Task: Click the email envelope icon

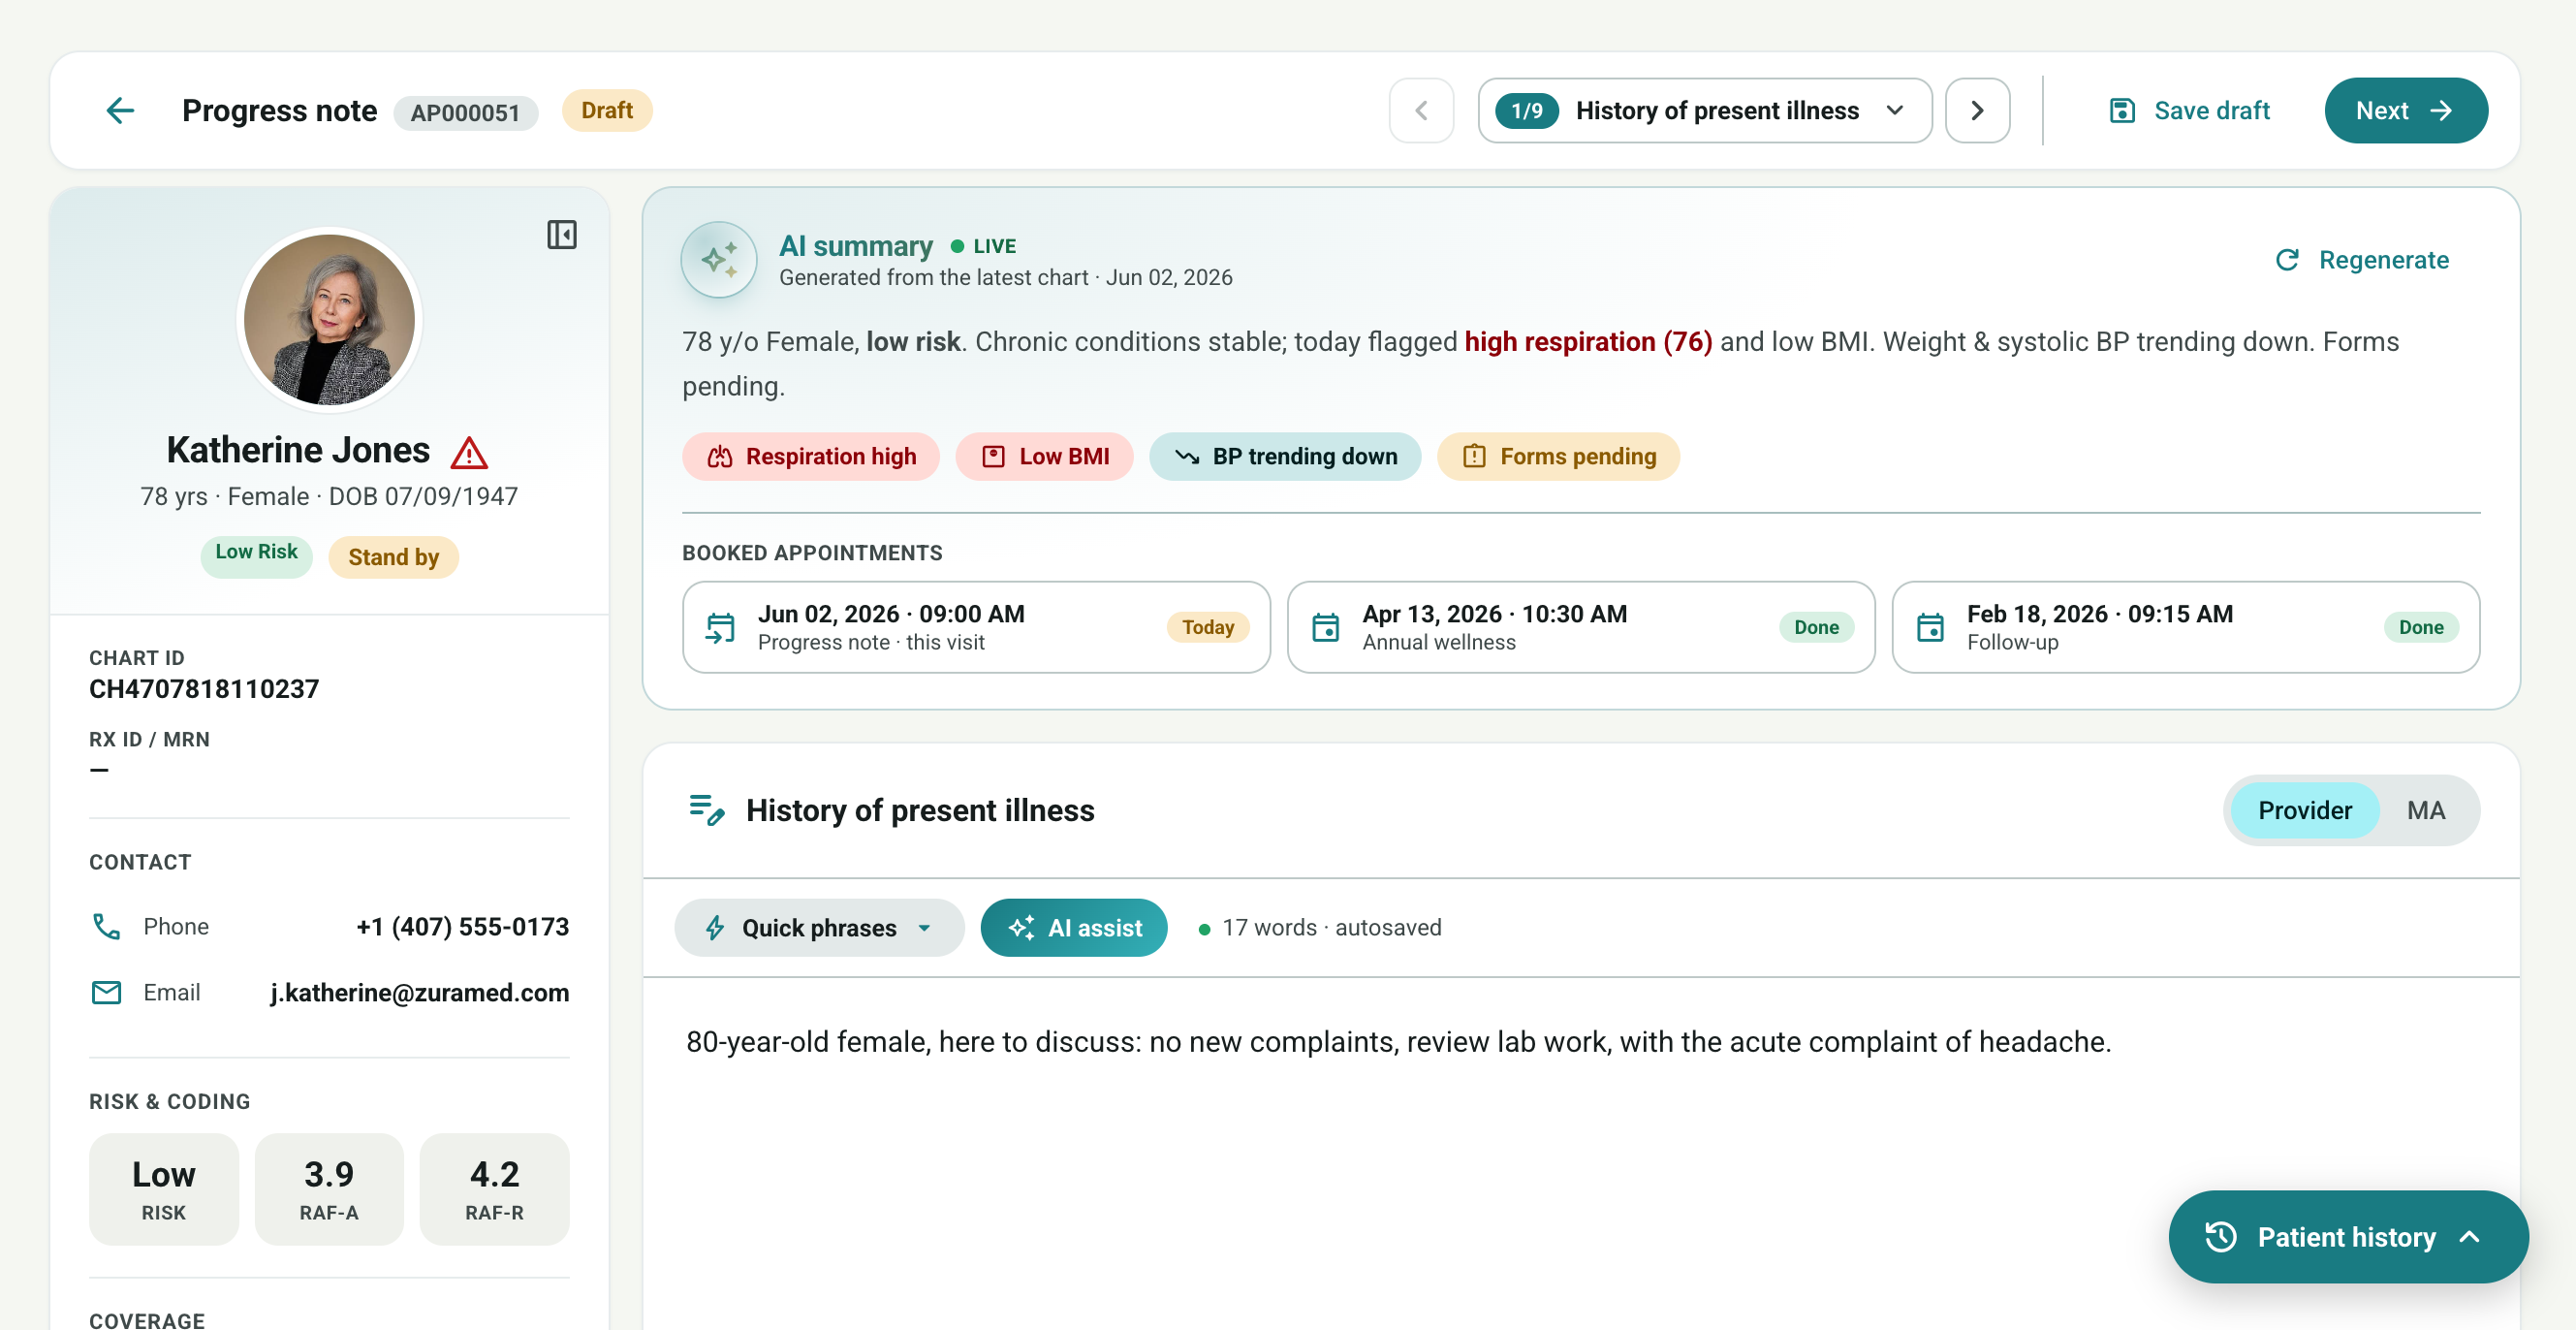Action: coord(106,993)
